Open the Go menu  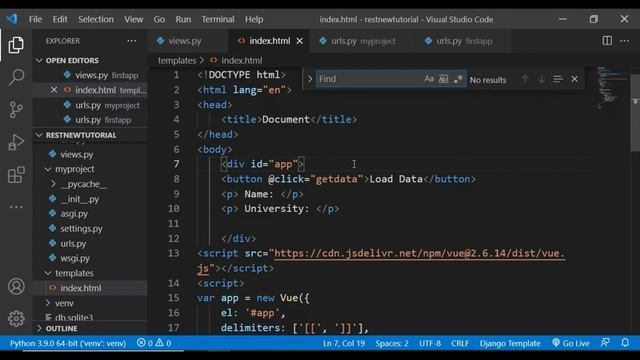tap(159, 19)
